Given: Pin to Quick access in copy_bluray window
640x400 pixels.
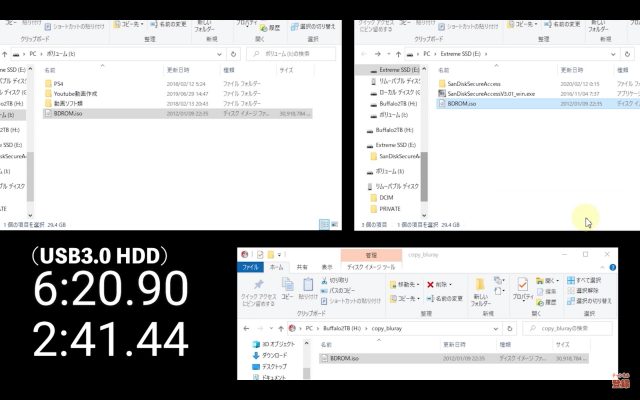Looking at the screenshot, I should 258,293.
